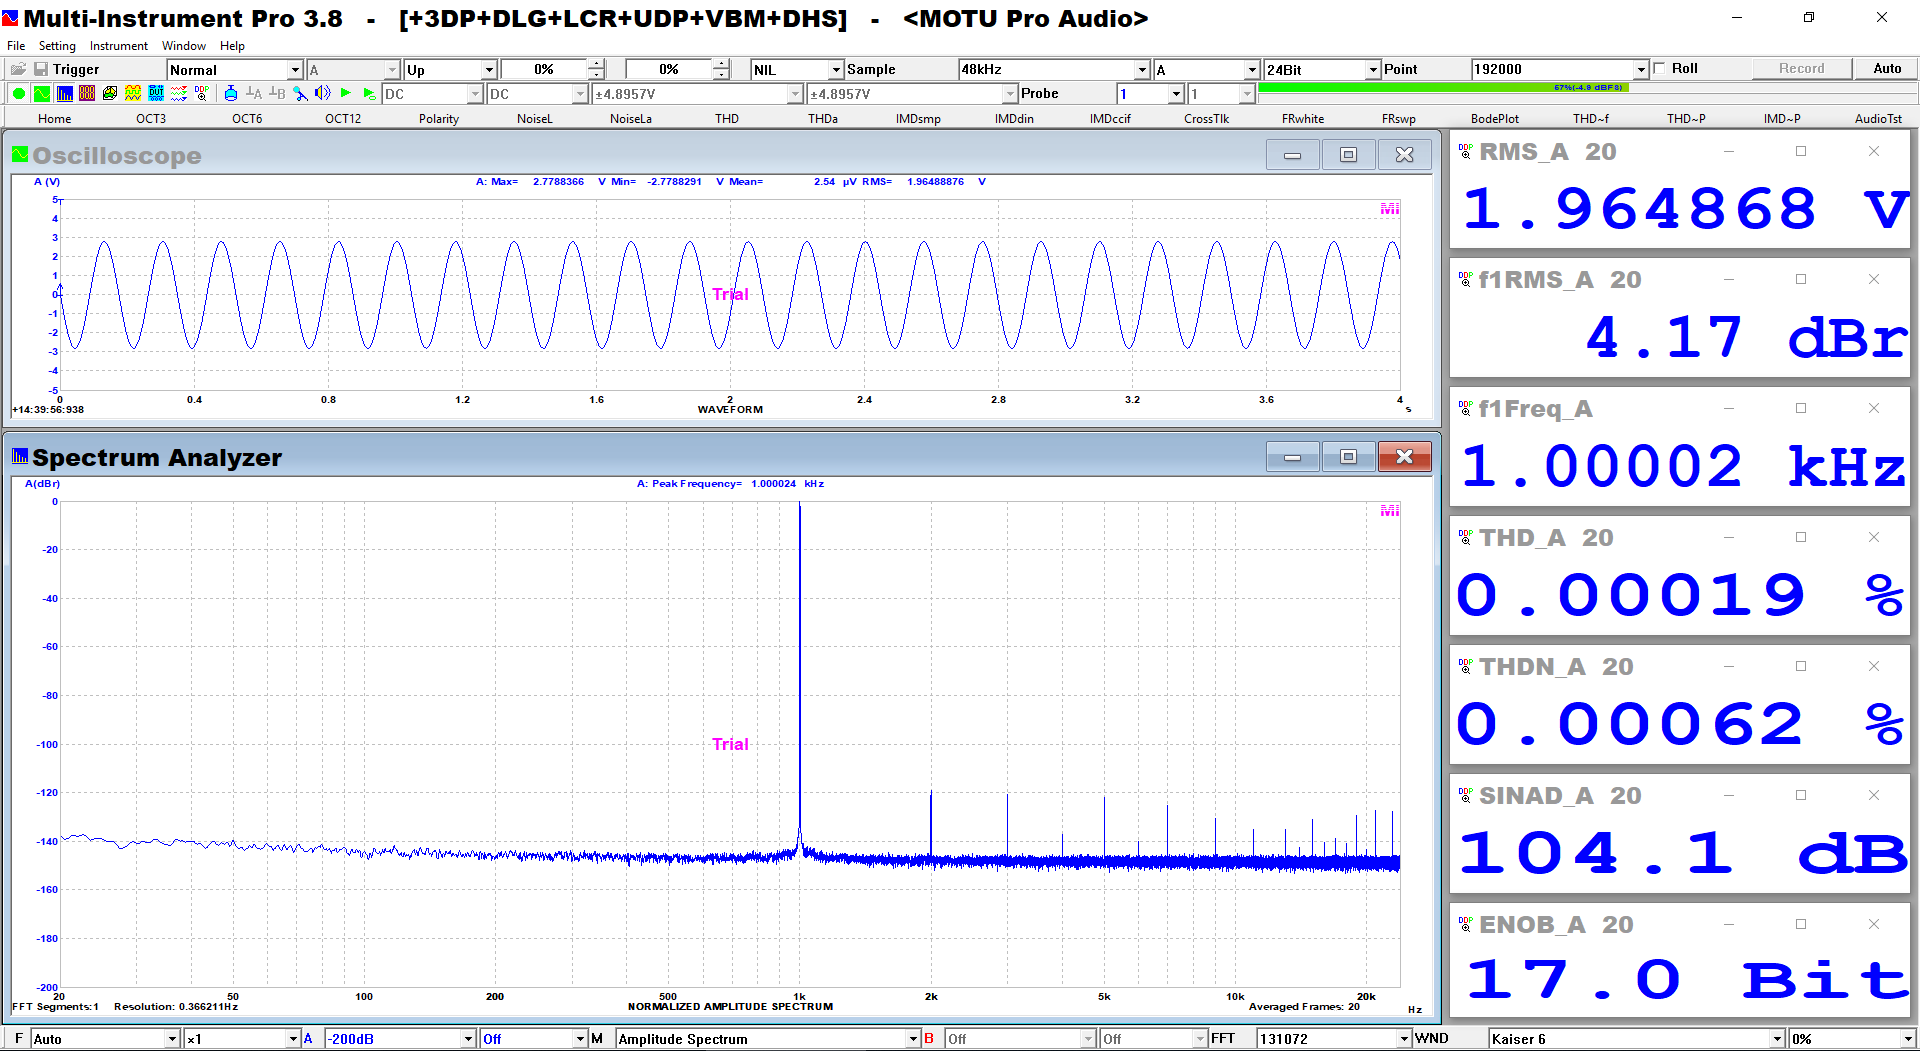Open the FFT size 131072 dropdown
The image size is (1920, 1051).
pos(1334,1039)
